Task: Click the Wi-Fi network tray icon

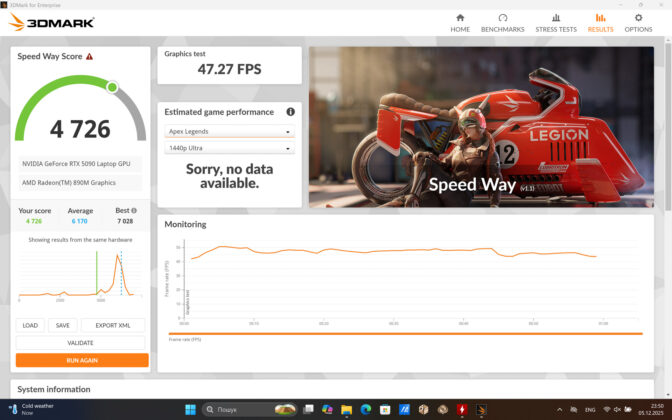Action: point(606,410)
